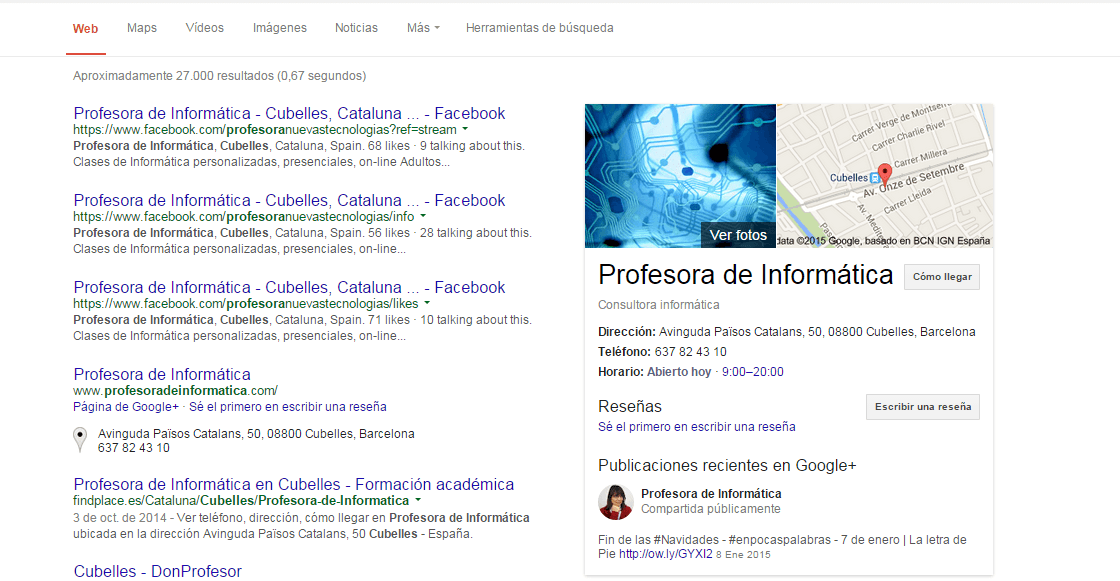
Task: Open the blue circuit board photo
Action: (680, 176)
